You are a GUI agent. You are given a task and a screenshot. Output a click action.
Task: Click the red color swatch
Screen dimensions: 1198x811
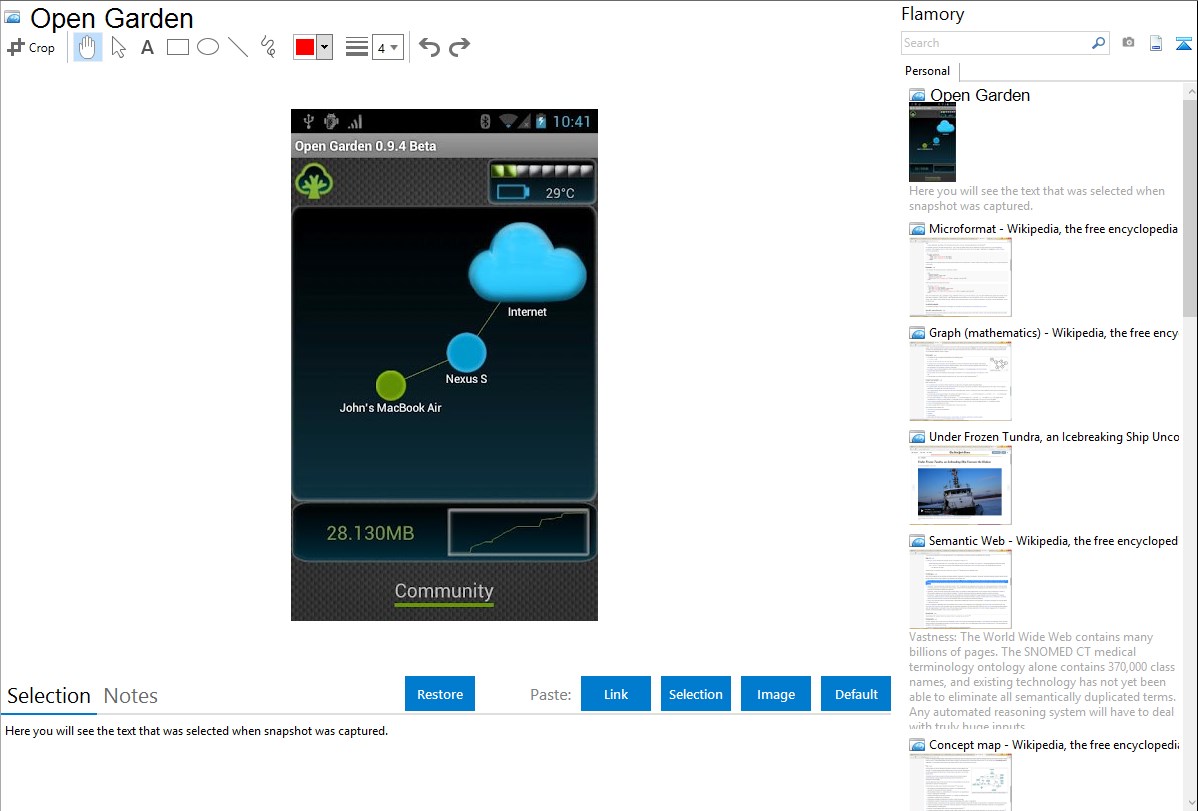coord(305,47)
